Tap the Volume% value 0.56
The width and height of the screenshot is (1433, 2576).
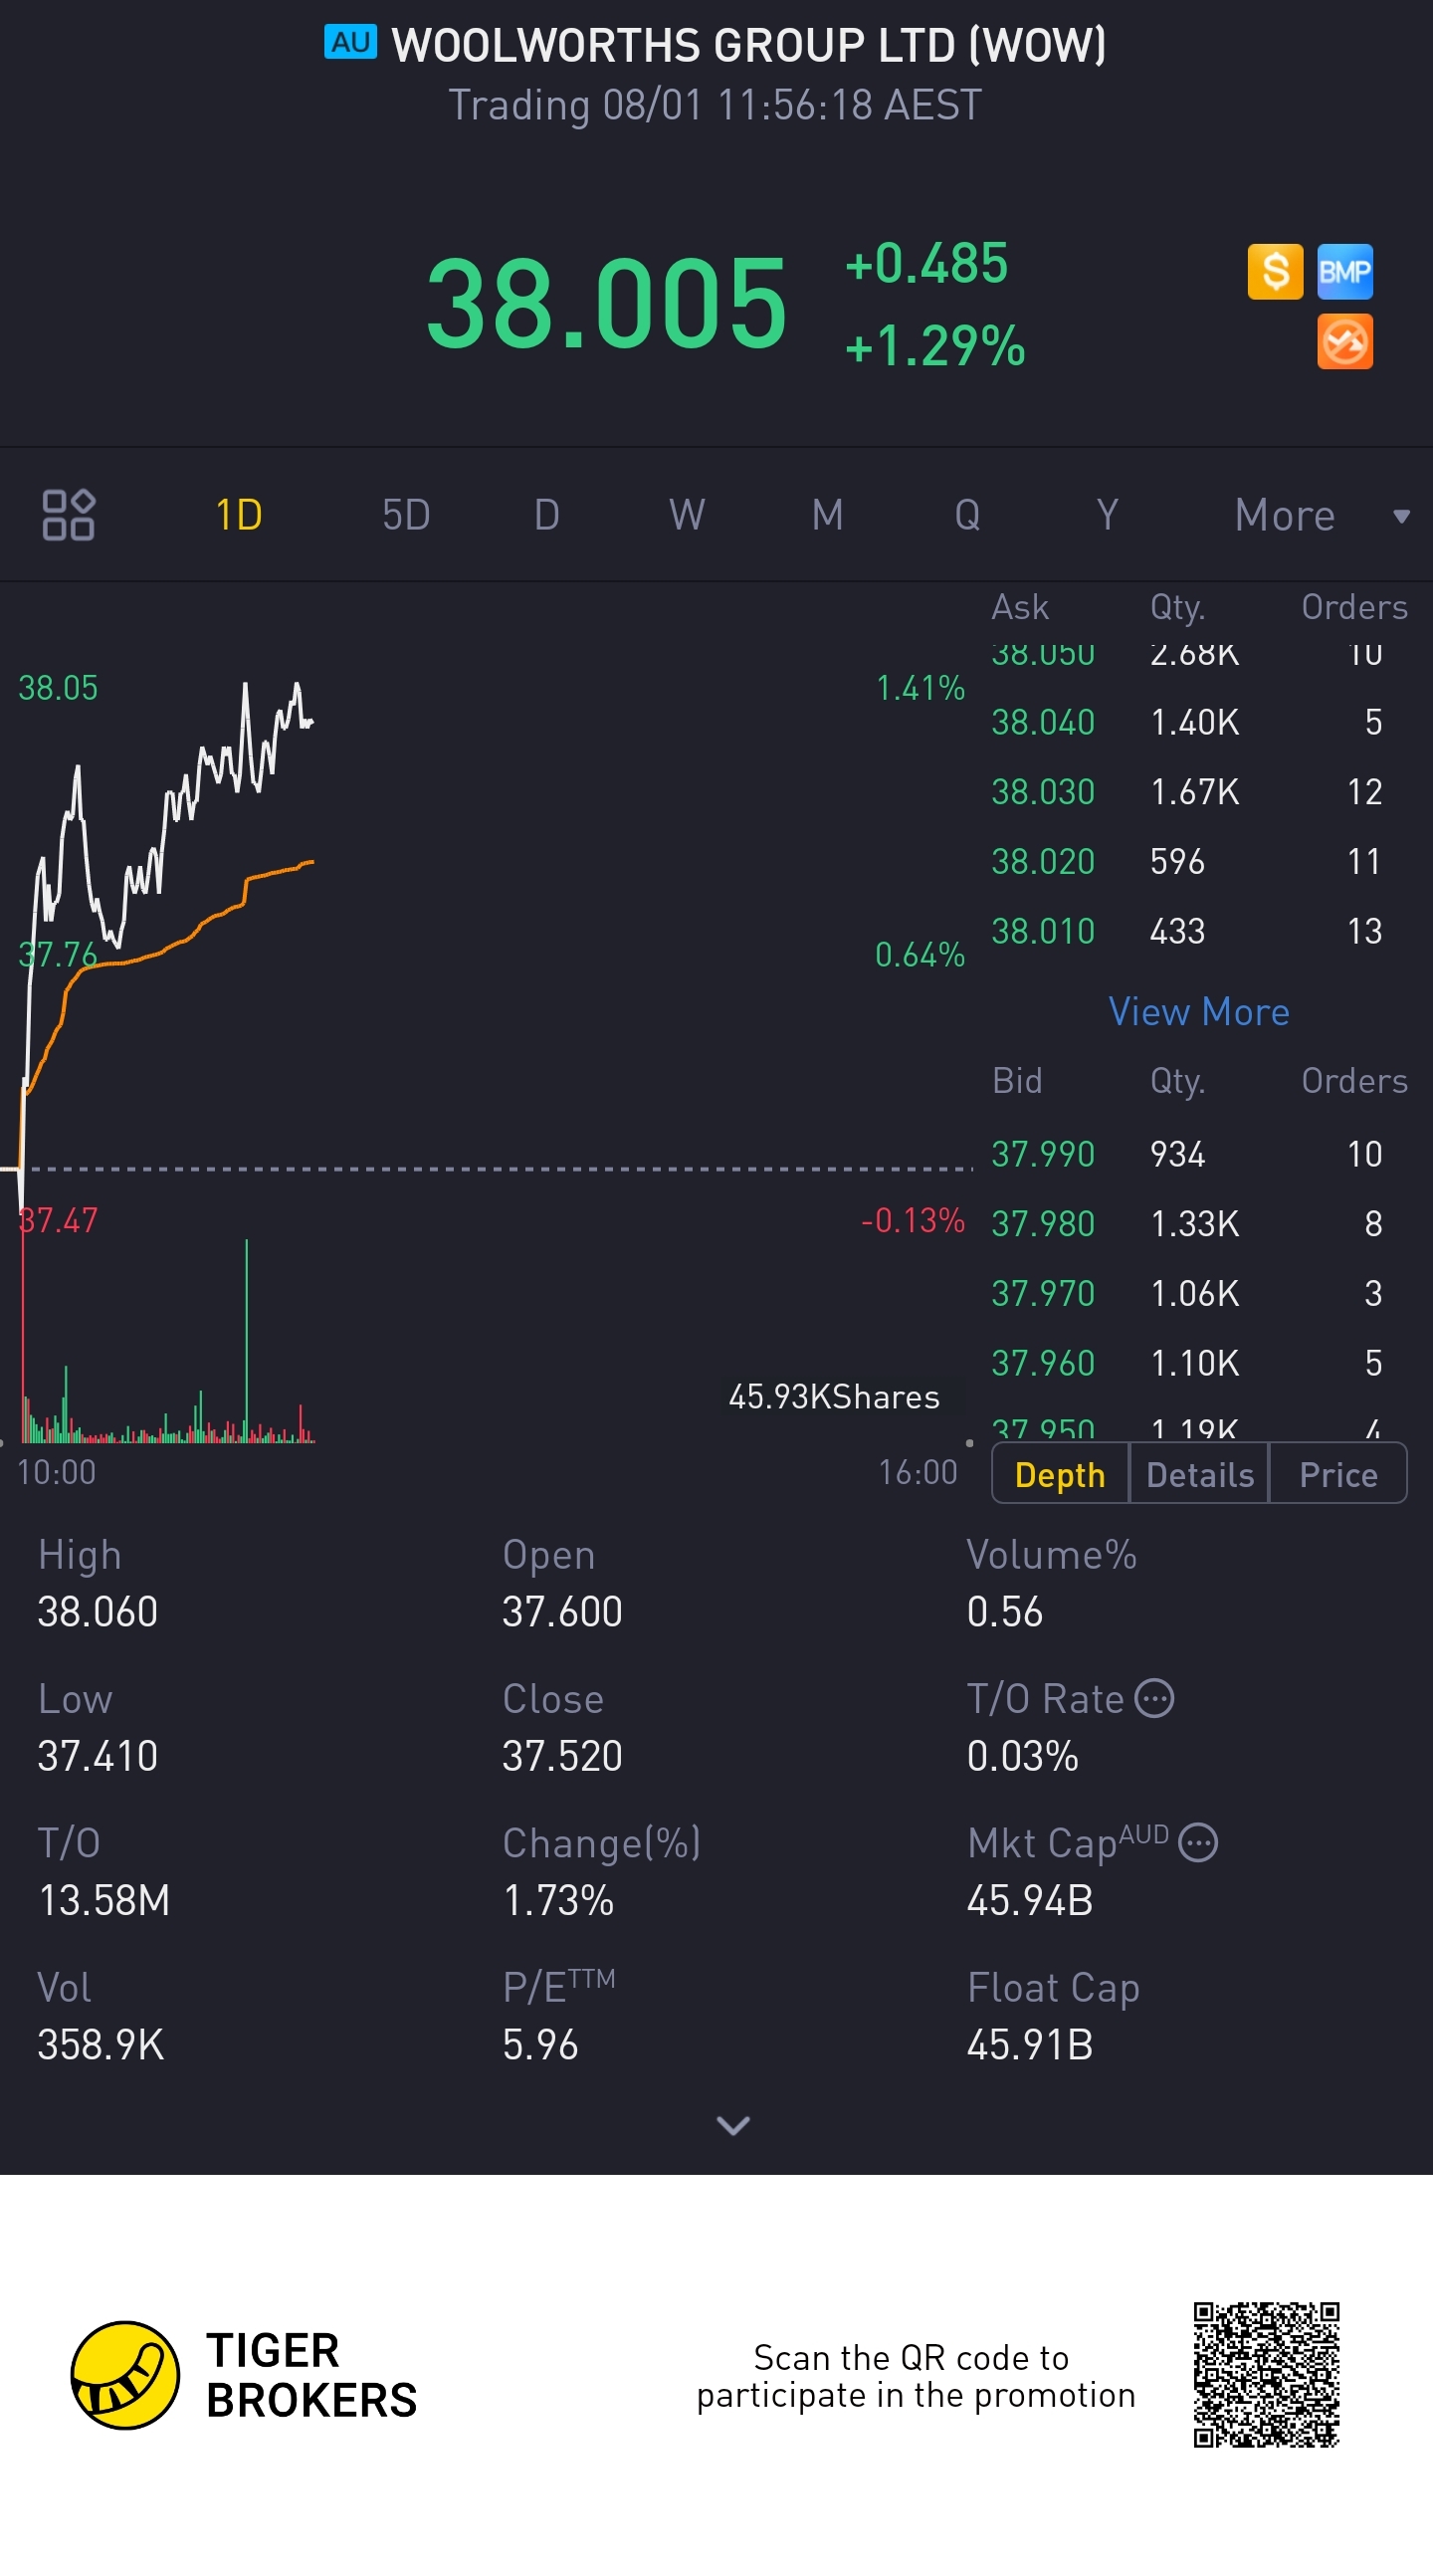(x=1005, y=1612)
